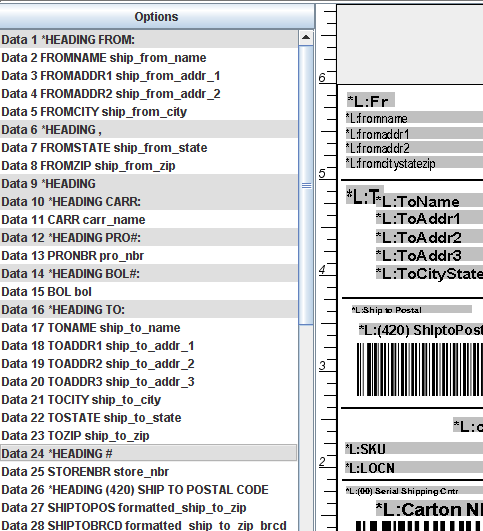Select Data 1 *HEADING FROM: row
The height and width of the screenshot is (531, 483).
[149, 40]
